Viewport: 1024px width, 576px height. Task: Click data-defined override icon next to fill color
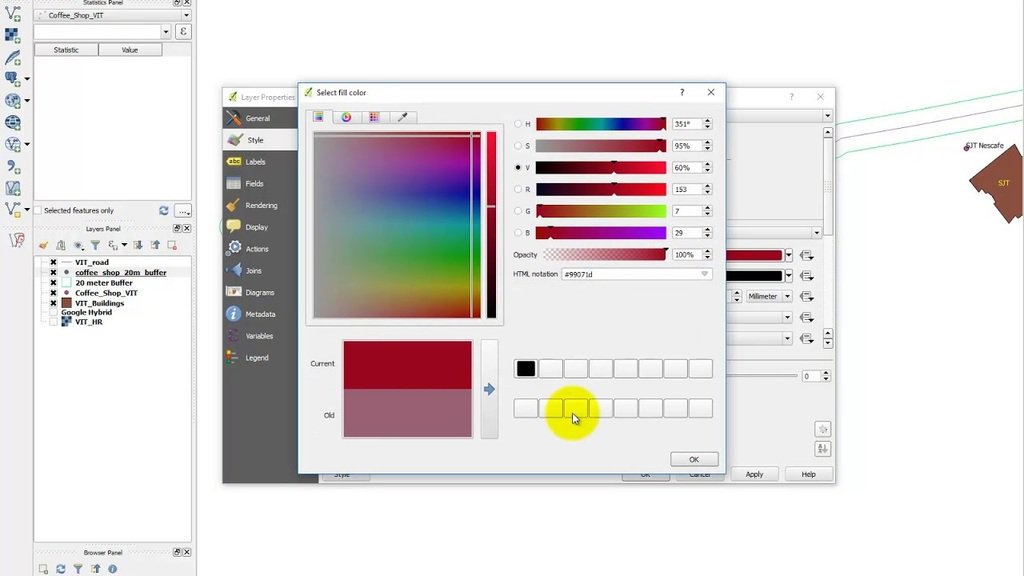tap(807, 255)
